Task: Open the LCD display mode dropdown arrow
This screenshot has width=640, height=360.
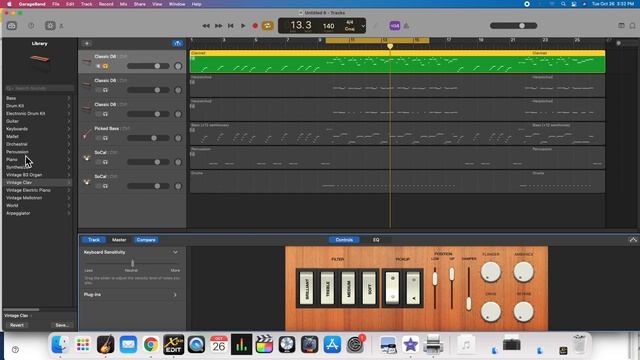Action: pos(363,26)
